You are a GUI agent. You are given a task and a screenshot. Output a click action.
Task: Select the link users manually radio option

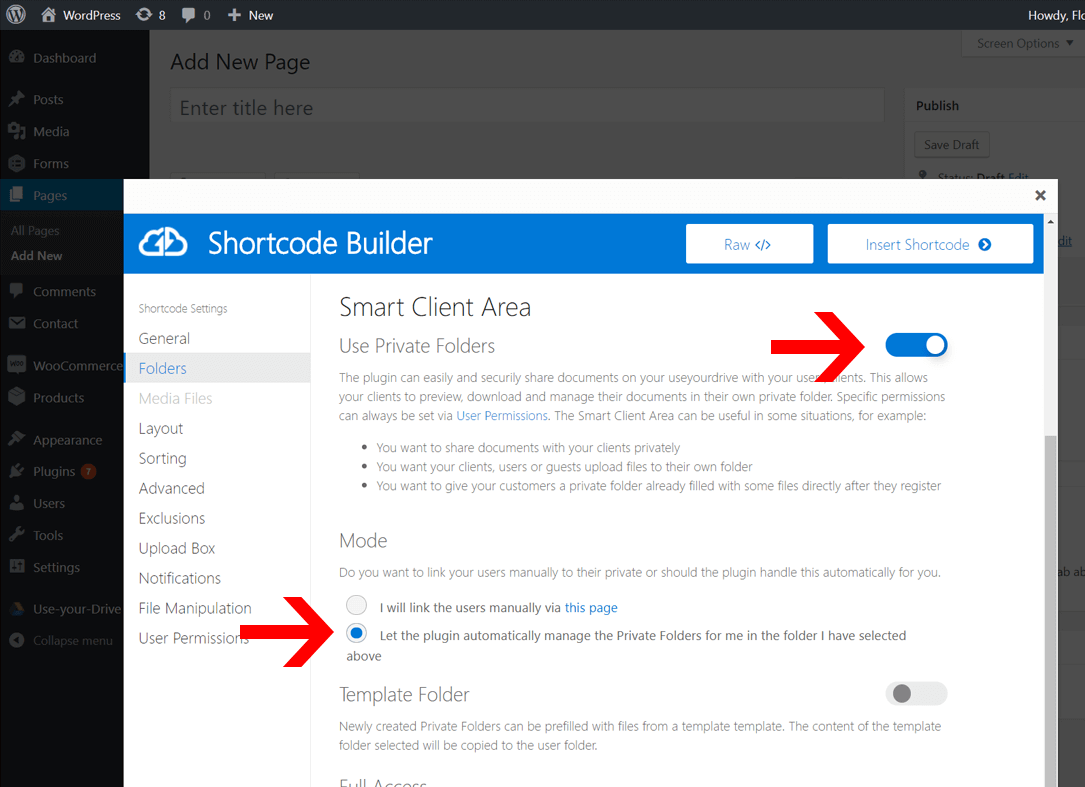pos(356,606)
